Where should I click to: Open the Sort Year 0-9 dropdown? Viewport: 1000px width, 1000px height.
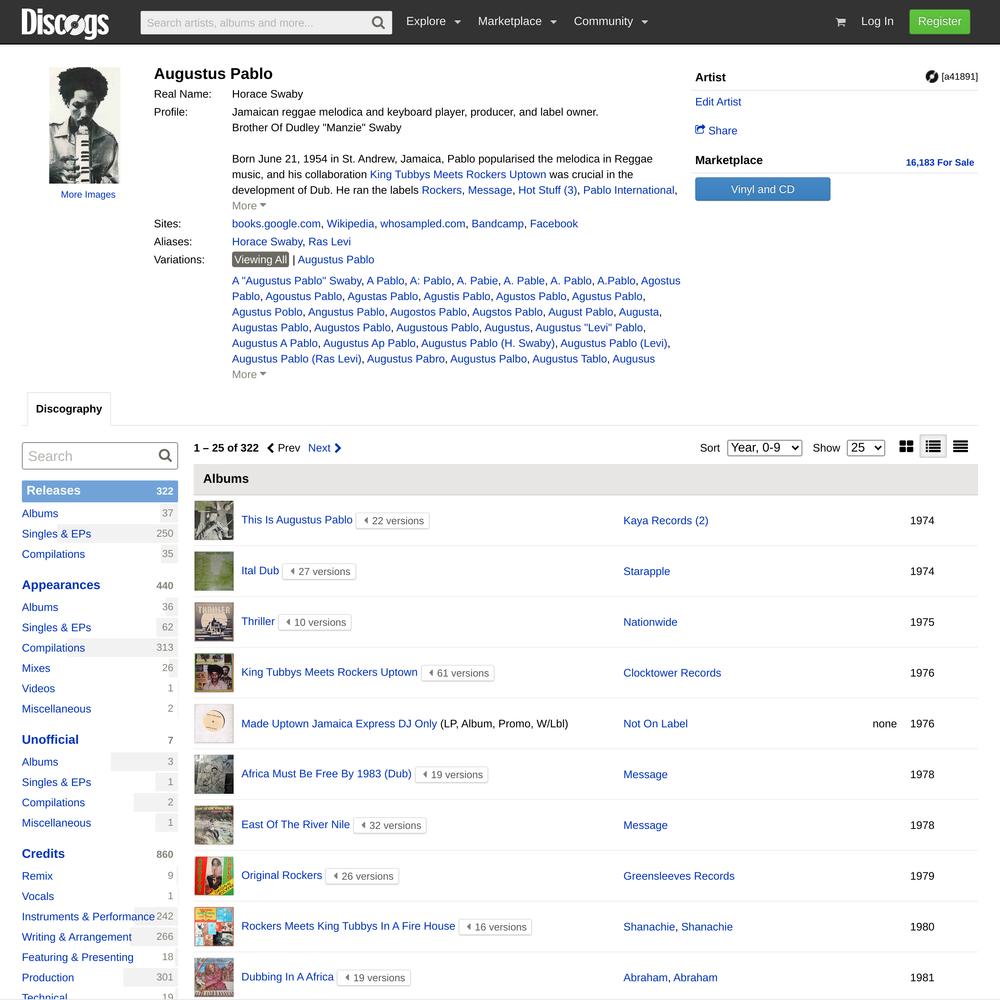tap(764, 448)
